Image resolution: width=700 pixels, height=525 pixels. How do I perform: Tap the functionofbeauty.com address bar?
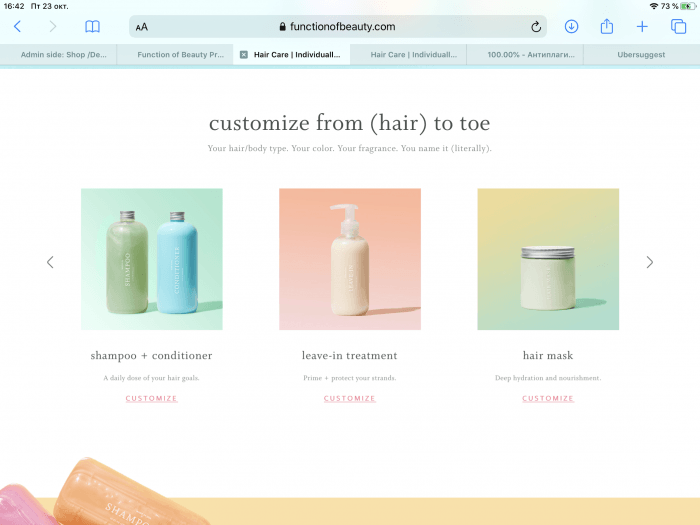338,27
